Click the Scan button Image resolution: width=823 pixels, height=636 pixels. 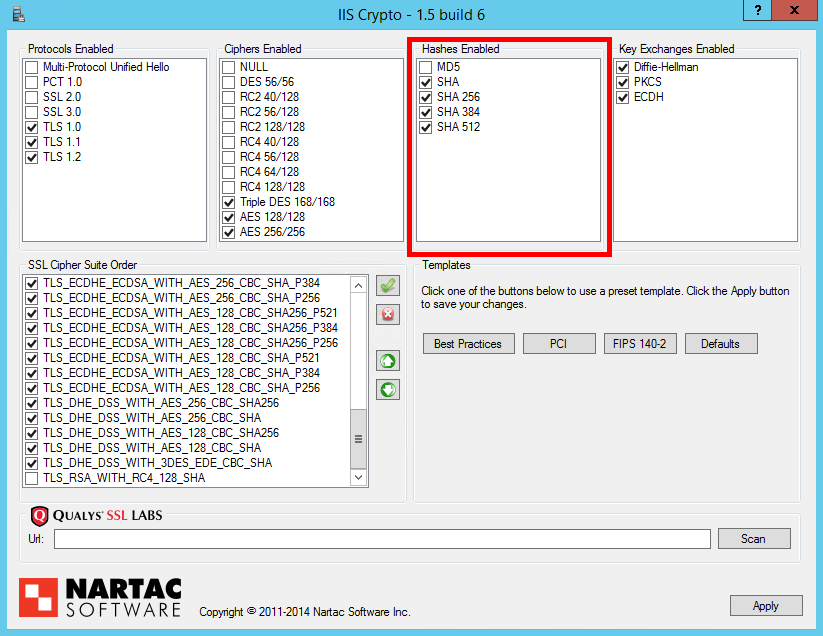pyautogui.click(x=754, y=539)
